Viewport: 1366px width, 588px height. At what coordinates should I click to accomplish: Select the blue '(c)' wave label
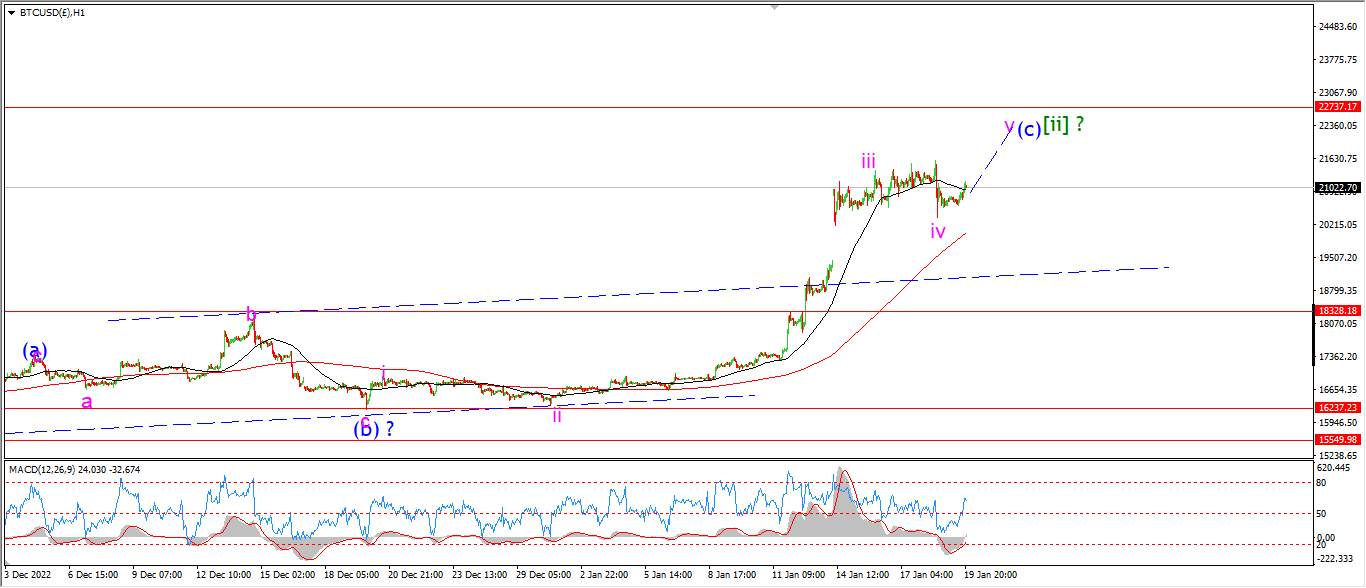click(x=1029, y=129)
